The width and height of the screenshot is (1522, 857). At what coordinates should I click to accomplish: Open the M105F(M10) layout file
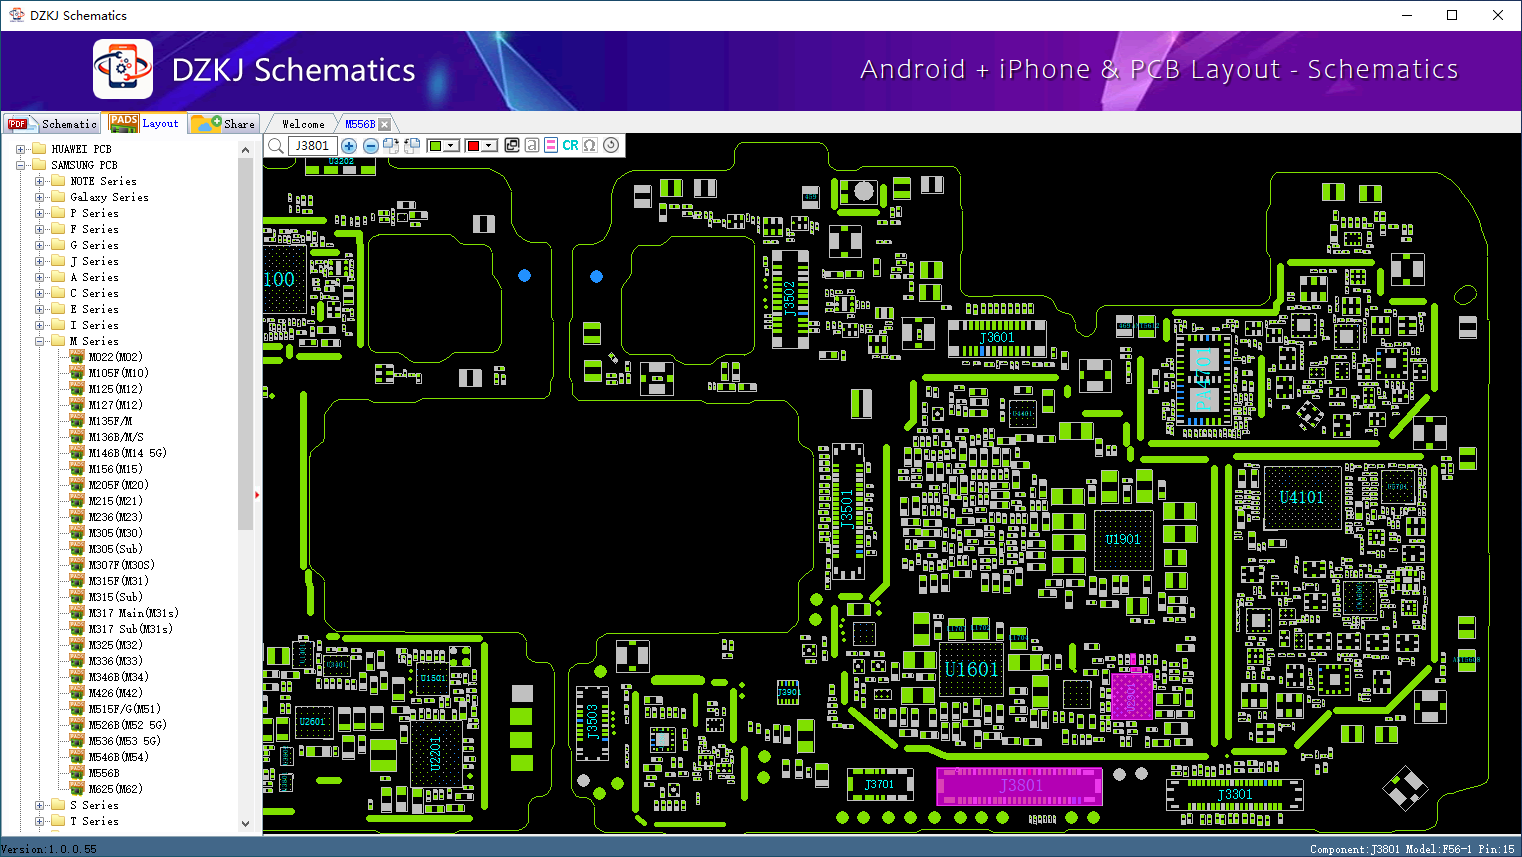coord(118,373)
